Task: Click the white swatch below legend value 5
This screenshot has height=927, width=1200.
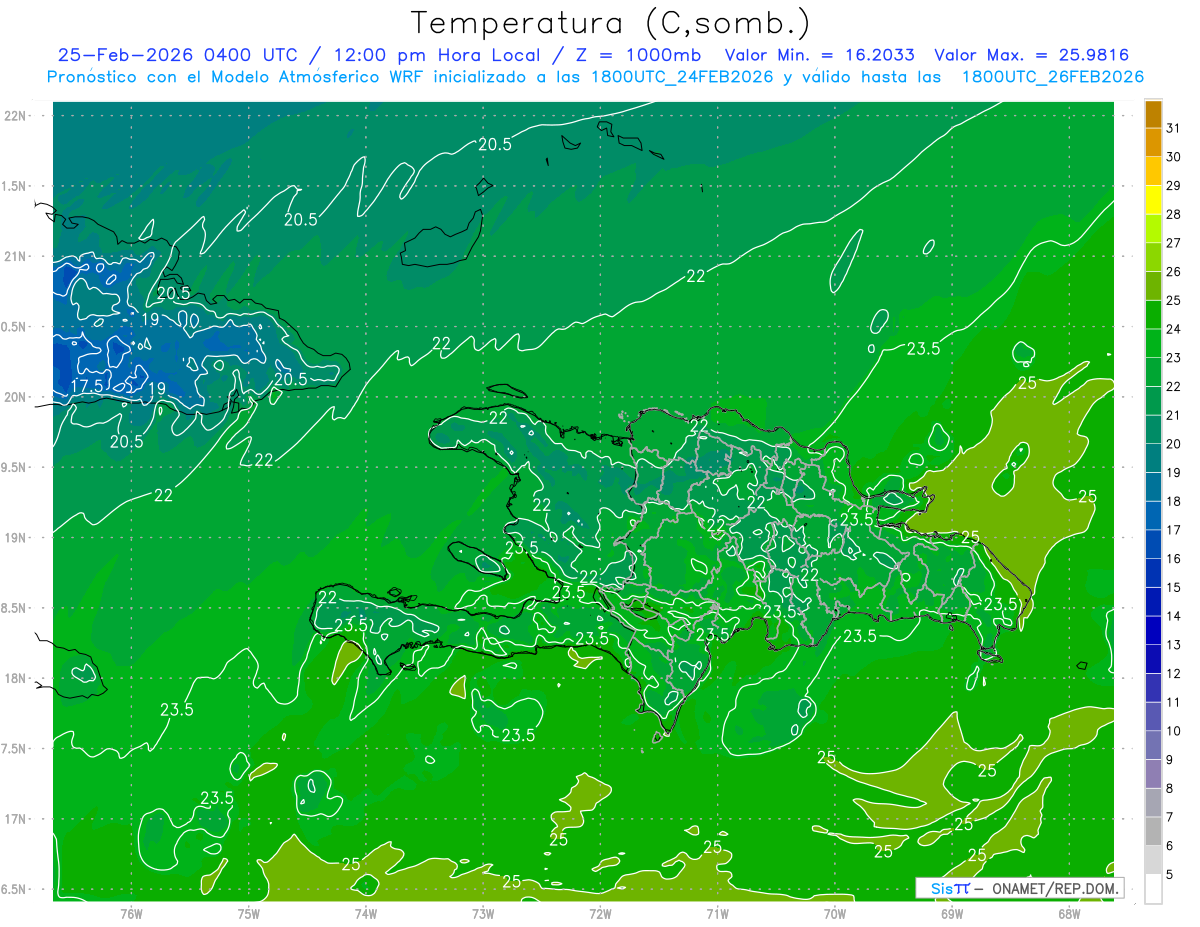Action: click(1153, 889)
